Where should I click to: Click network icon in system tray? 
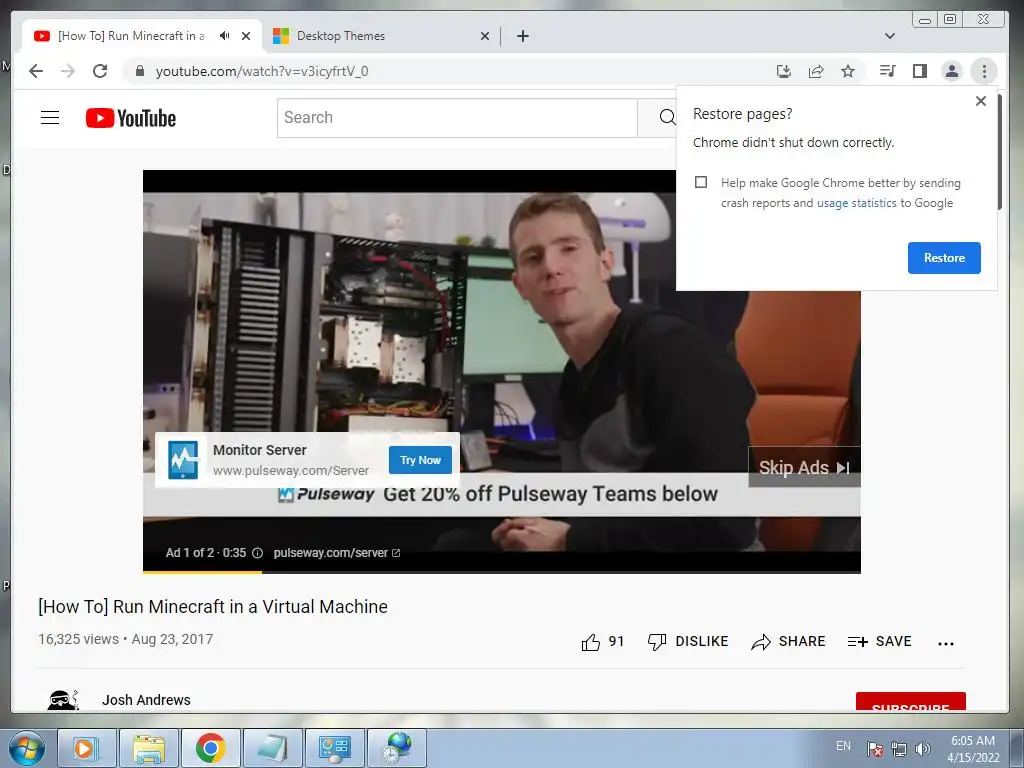pyautogui.click(x=899, y=749)
